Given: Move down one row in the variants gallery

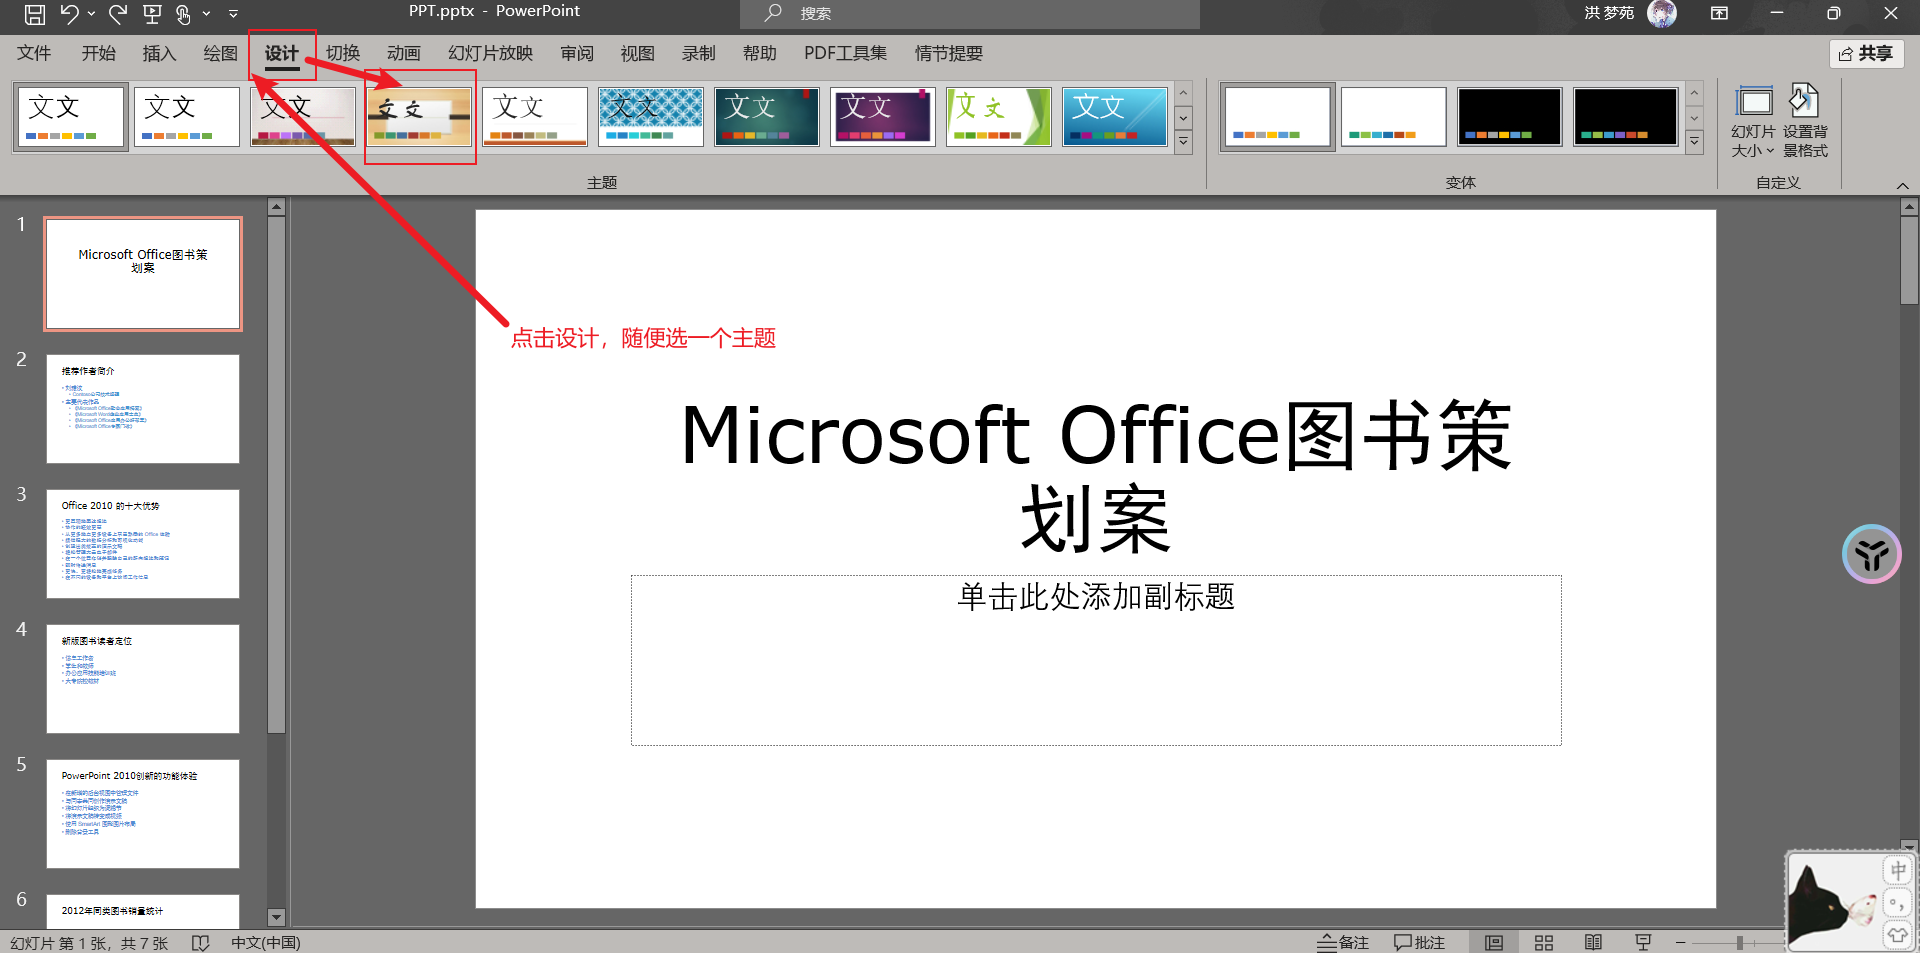Looking at the screenshot, I should click(x=1694, y=118).
